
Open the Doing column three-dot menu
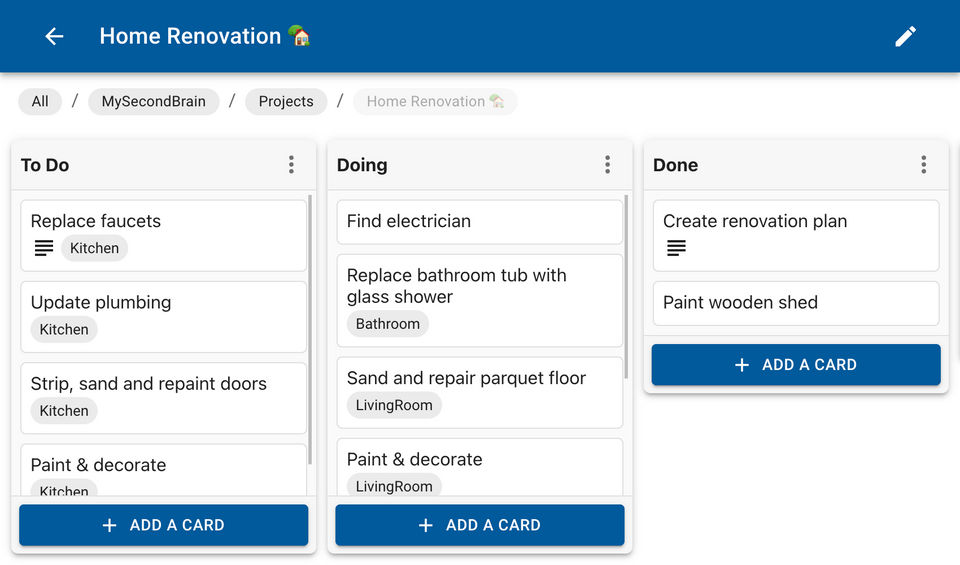(x=607, y=165)
